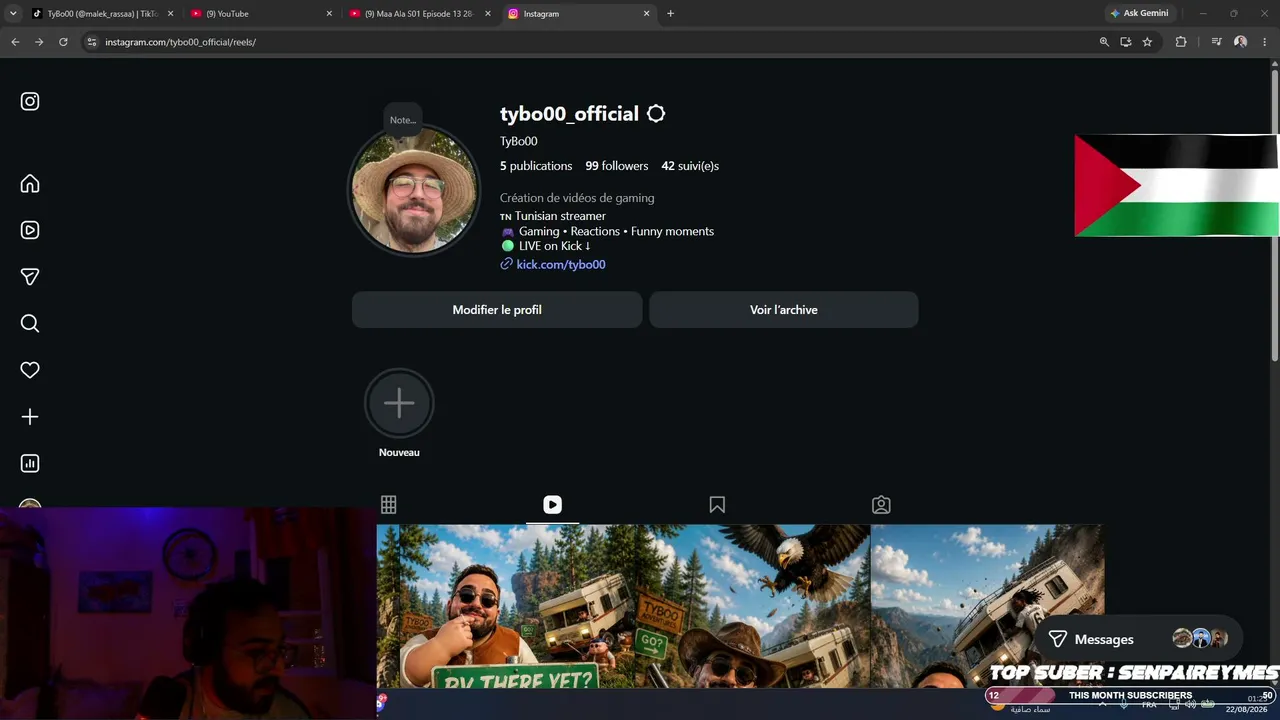Click the Ask Gemini button

tap(1139, 14)
